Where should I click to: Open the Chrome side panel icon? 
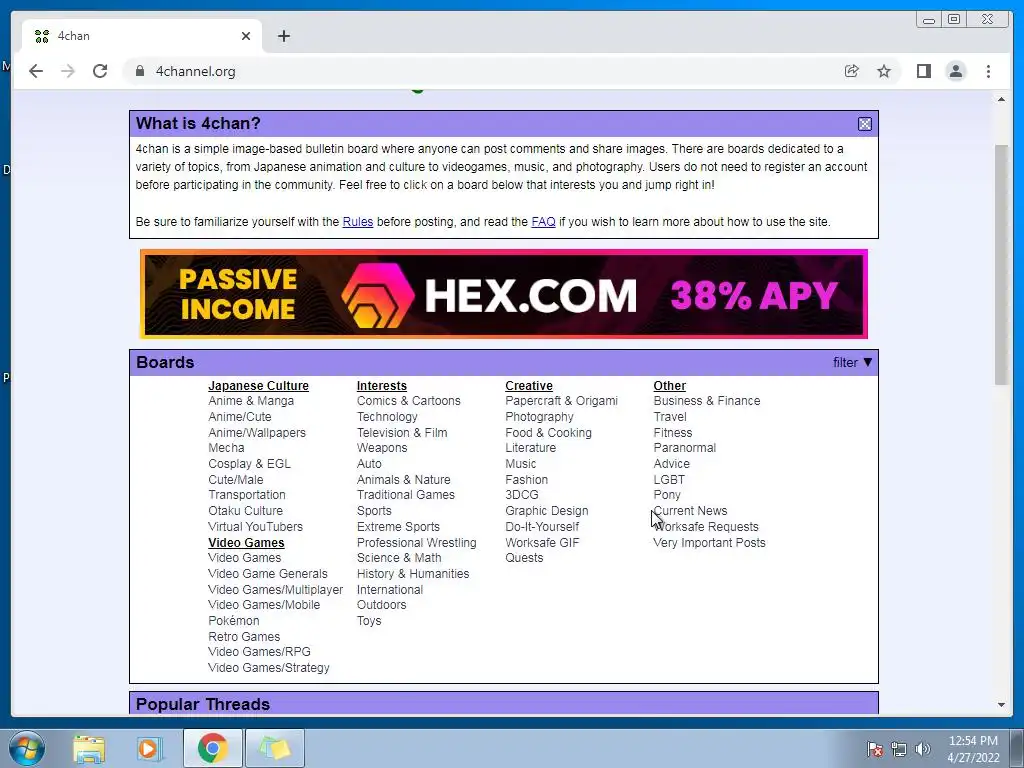tap(923, 71)
